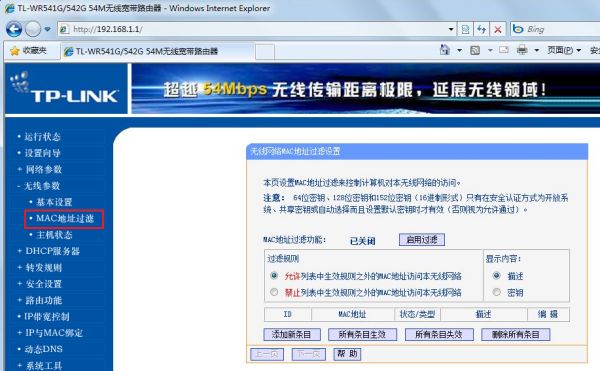
Task: Open the feeds icon dropdown arrow
Action: 490,50
